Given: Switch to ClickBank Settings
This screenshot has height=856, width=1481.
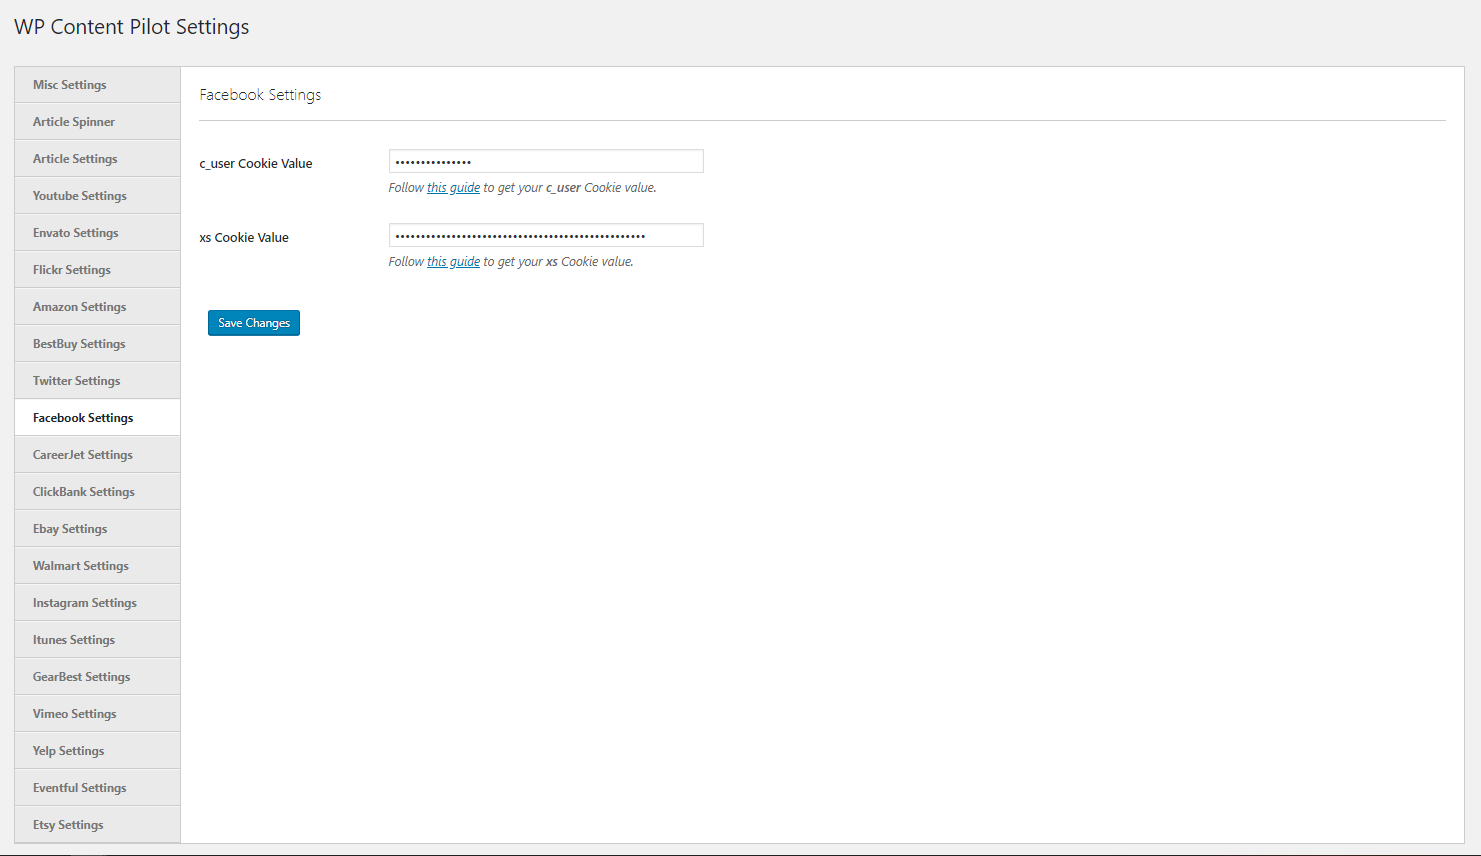Looking at the screenshot, I should pos(84,491).
